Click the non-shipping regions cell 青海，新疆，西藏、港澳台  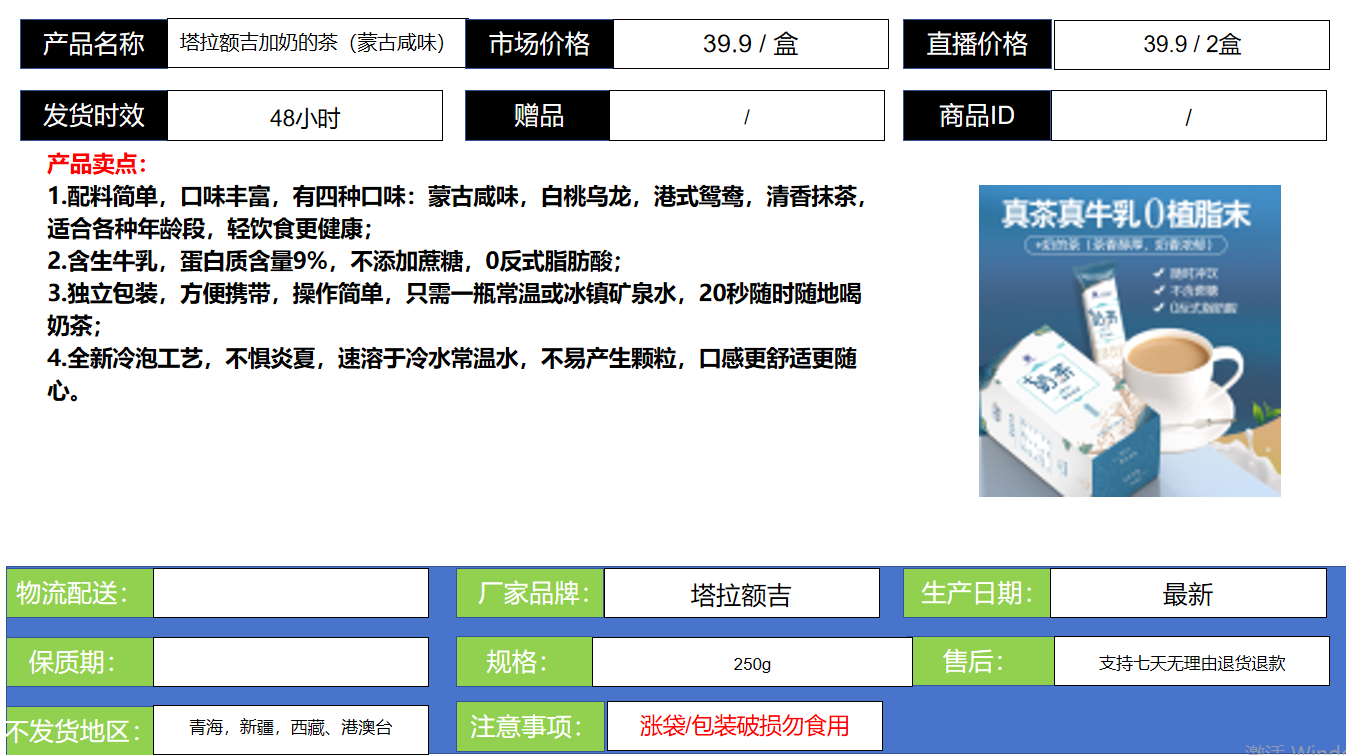tap(290, 728)
